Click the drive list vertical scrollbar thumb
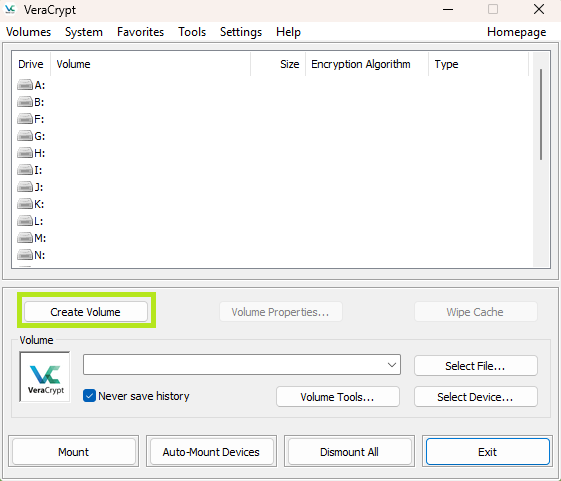561x481 pixels. coord(541,115)
